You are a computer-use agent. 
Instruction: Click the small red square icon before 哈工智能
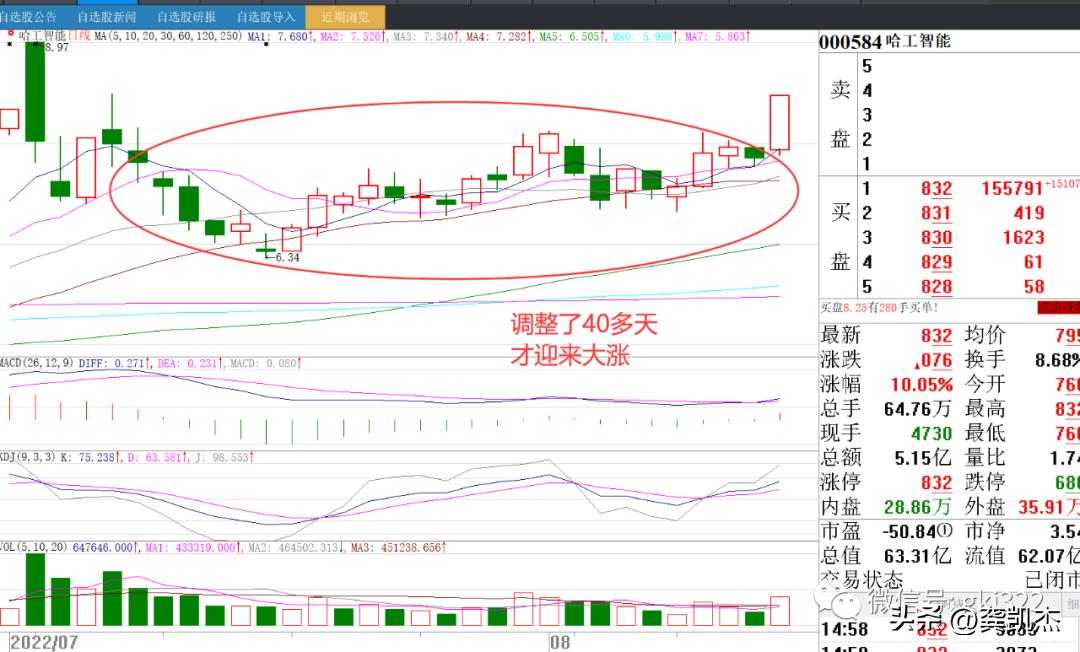click(x=10, y=32)
